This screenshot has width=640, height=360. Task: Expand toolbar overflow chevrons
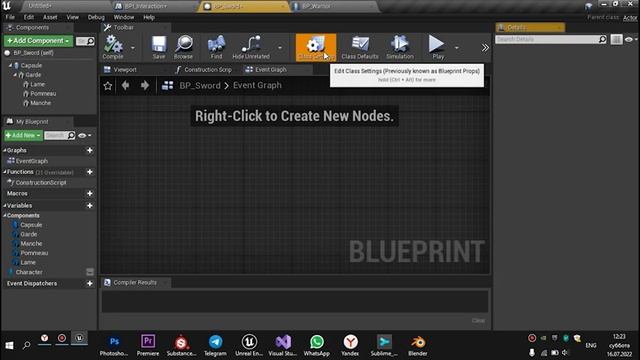pos(485,48)
